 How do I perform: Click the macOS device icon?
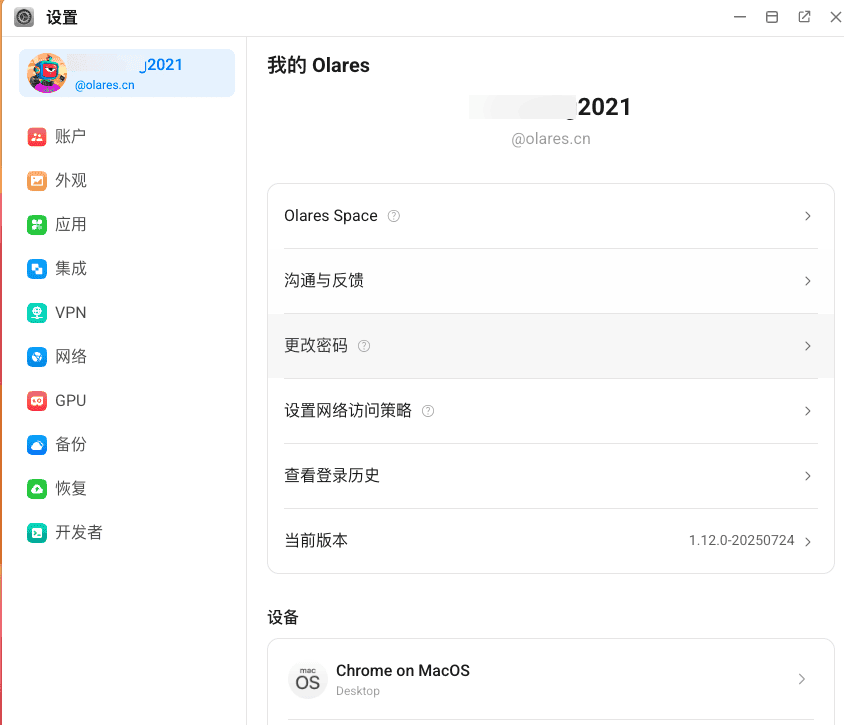point(308,680)
